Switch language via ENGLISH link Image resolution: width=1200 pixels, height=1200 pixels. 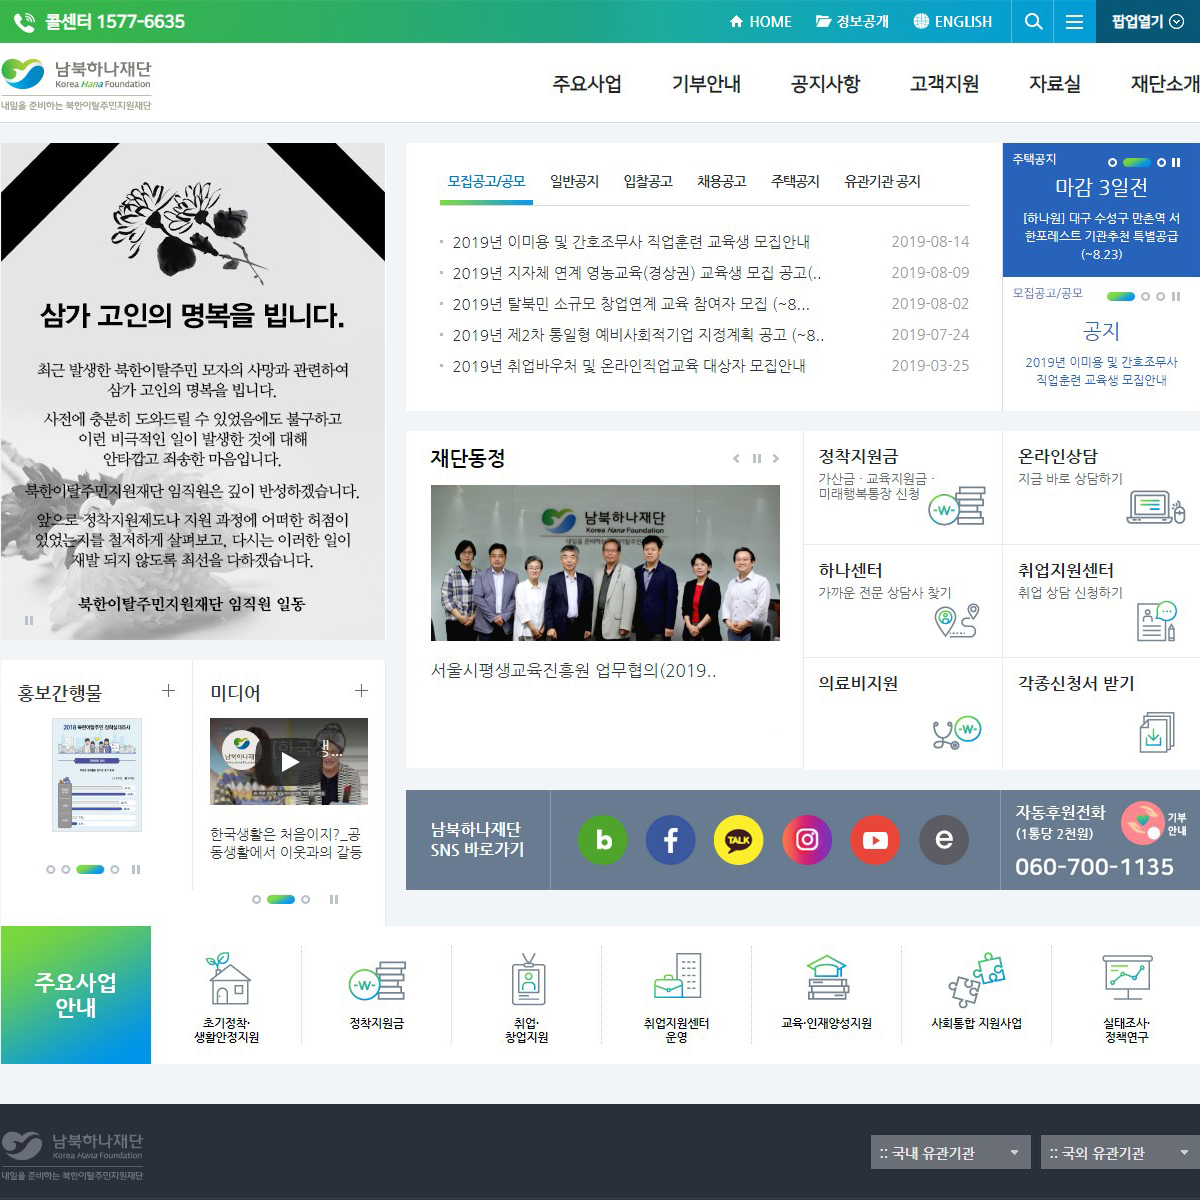coord(952,22)
